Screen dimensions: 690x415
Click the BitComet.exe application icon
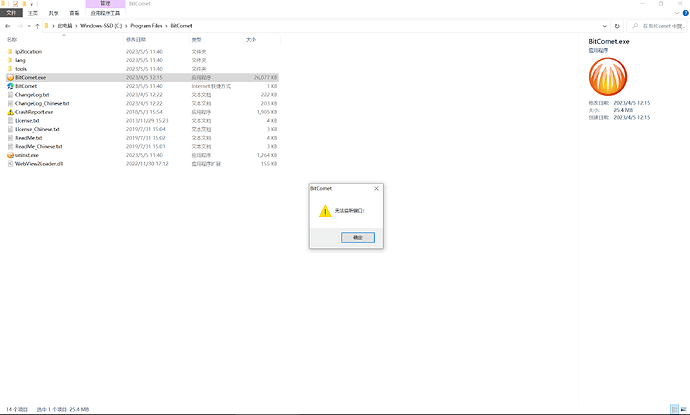(x=9, y=77)
